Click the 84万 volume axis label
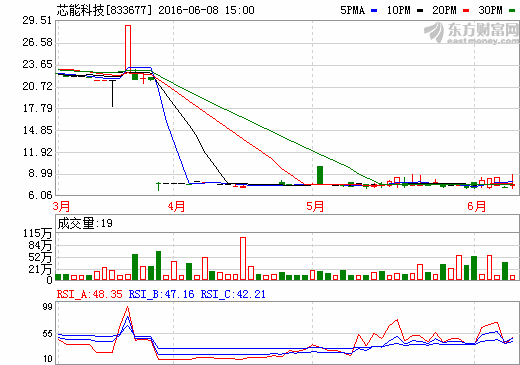 (x=40, y=245)
